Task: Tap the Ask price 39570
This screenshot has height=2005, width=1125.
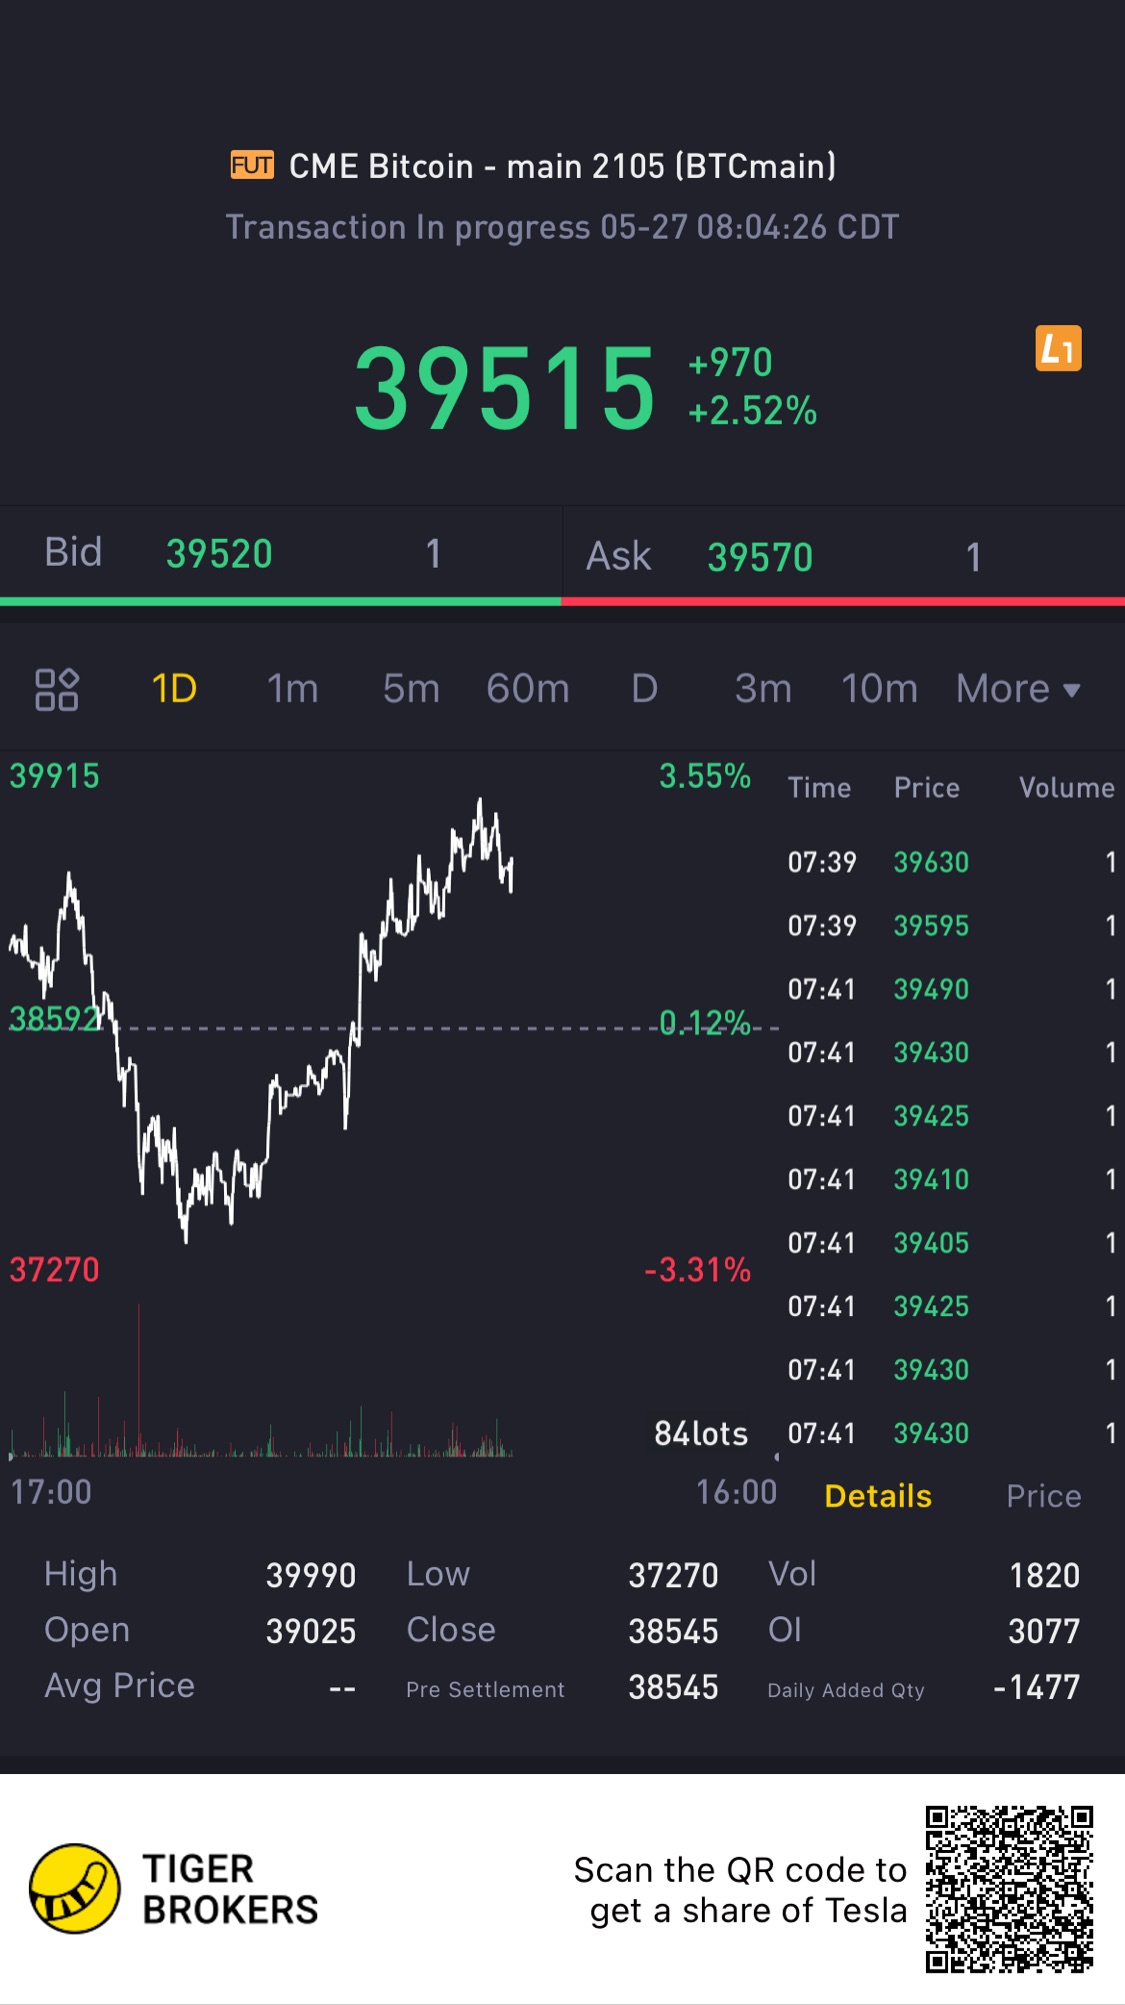Action: point(760,557)
